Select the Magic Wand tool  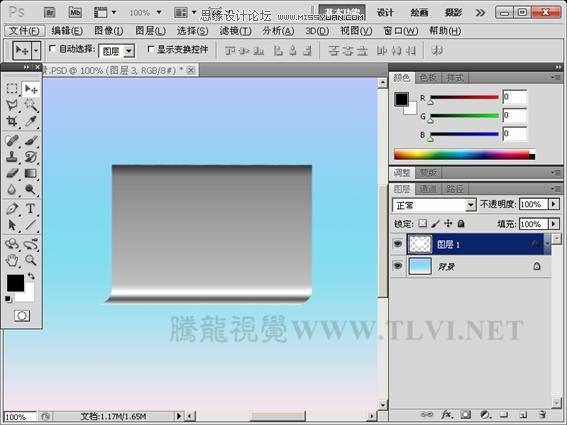[31, 105]
